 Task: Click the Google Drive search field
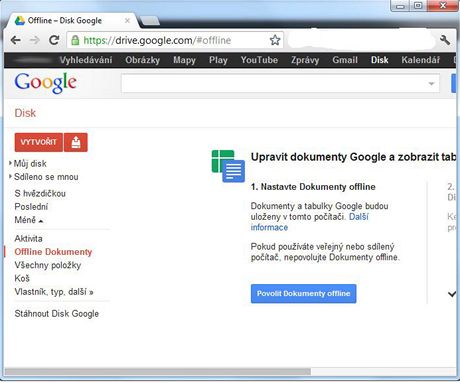tap(280, 83)
